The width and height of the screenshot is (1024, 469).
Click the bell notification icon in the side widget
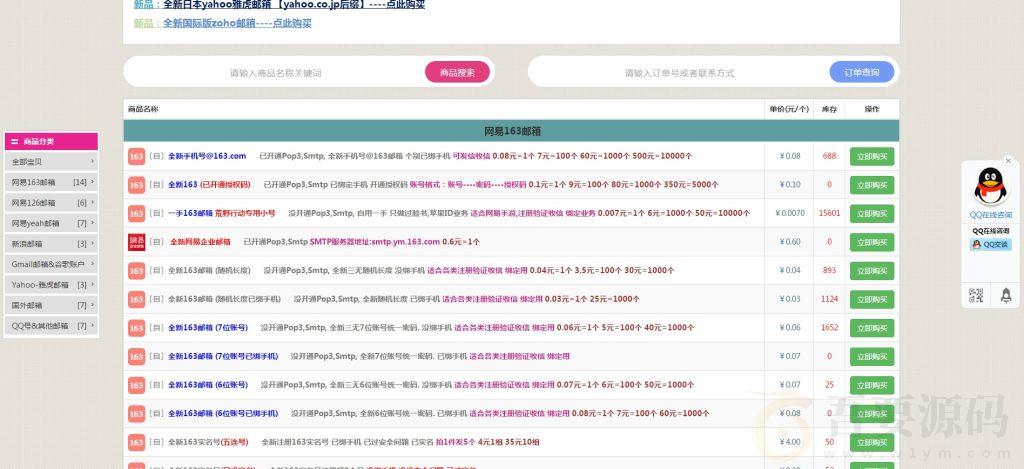point(1006,295)
